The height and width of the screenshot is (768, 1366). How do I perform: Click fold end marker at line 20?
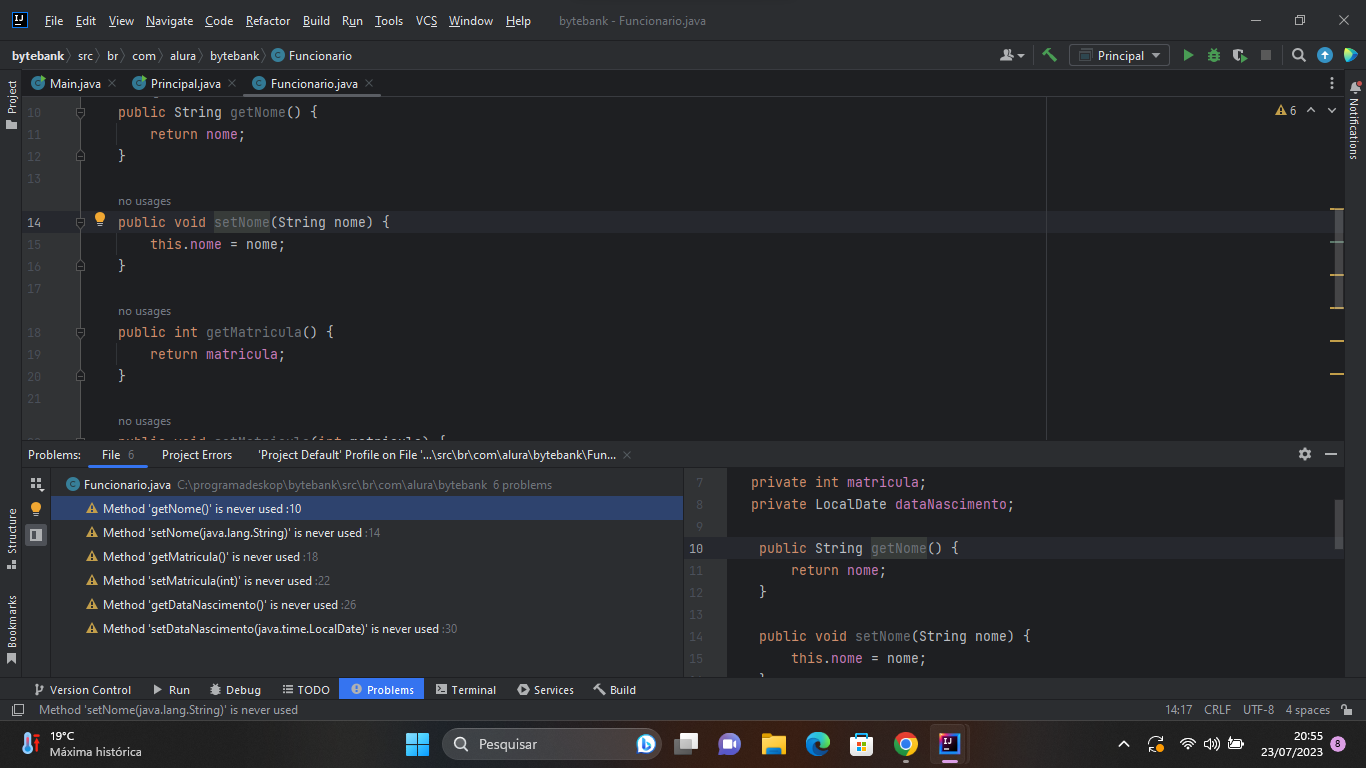point(81,376)
